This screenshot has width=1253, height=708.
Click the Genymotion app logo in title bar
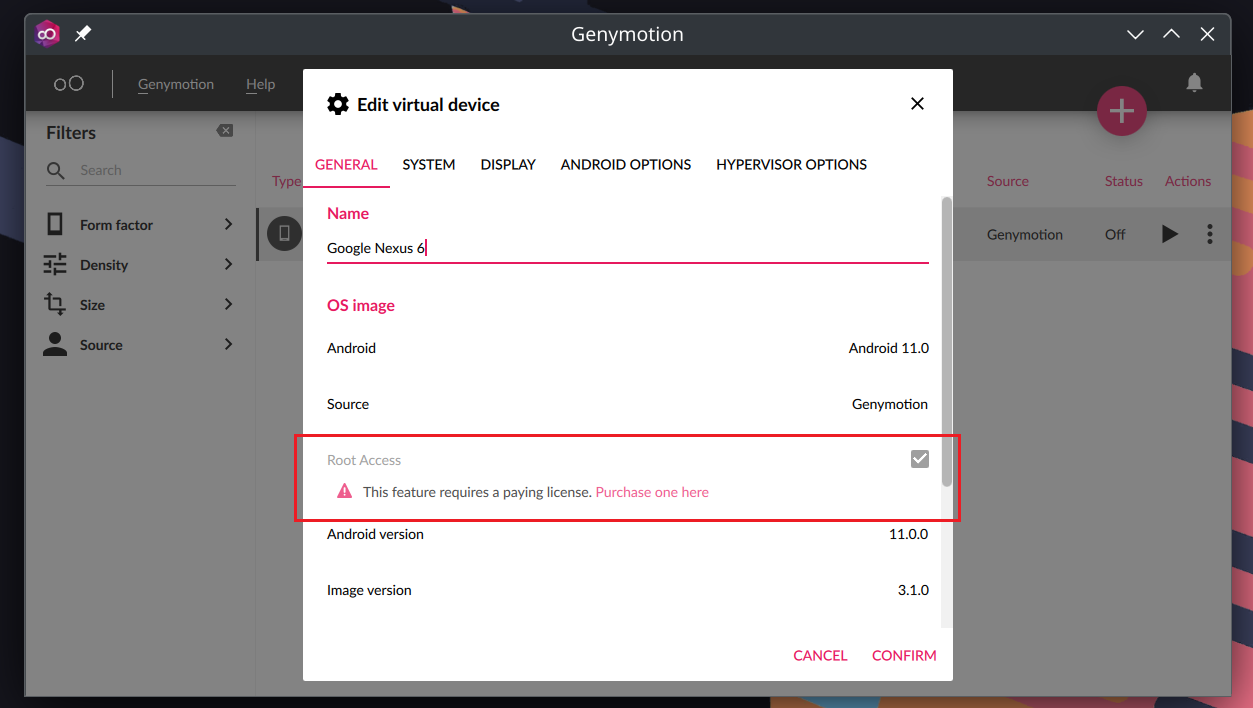[48, 34]
